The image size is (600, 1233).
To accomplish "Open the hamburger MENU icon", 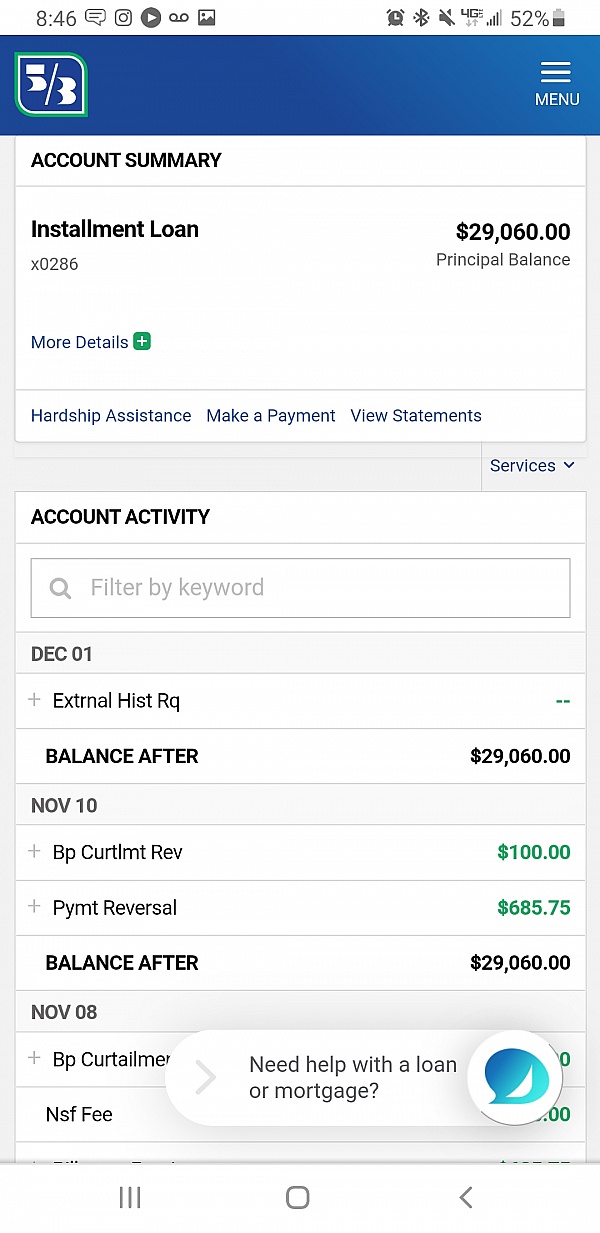I will pyautogui.click(x=556, y=84).
